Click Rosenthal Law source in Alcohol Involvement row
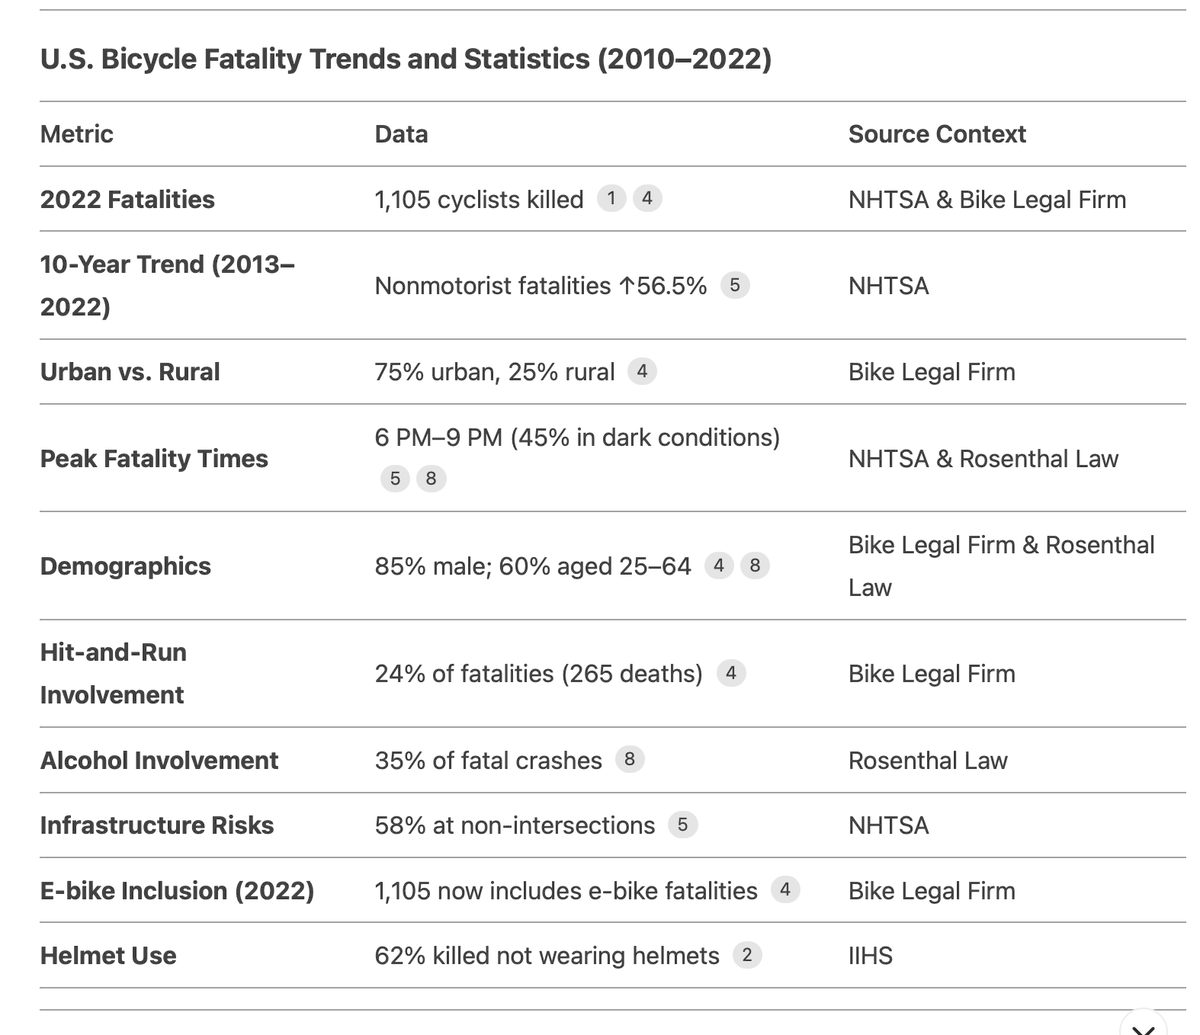This screenshot has width=1200, height=1035. click(928, 760)
